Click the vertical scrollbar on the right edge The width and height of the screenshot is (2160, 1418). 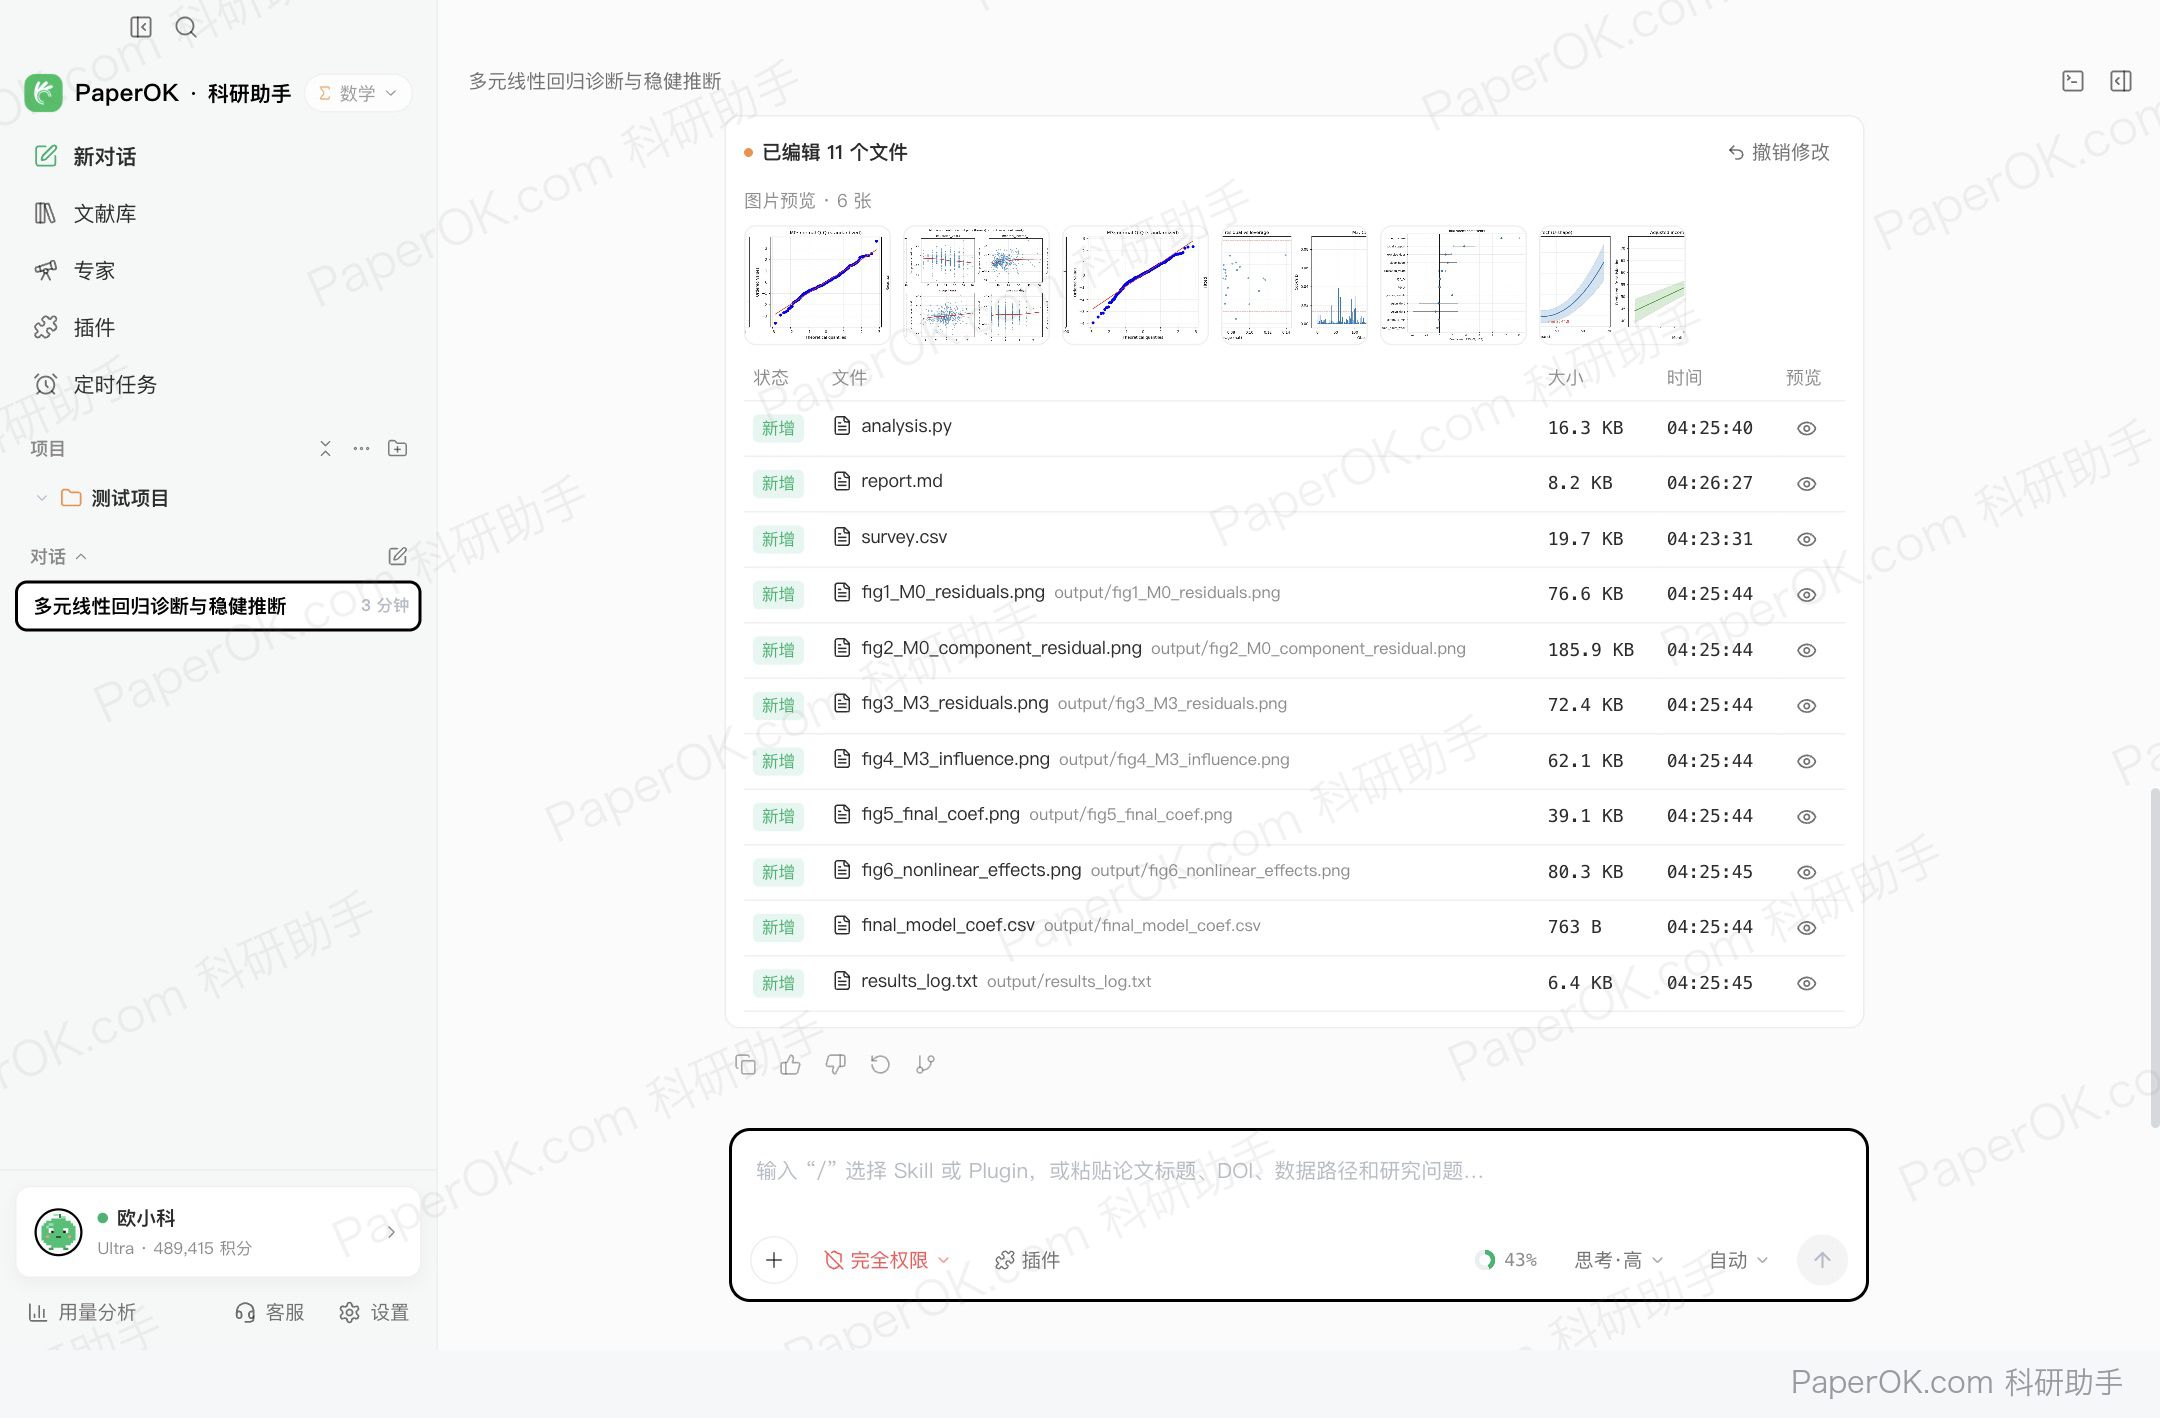coord(2154,957)
